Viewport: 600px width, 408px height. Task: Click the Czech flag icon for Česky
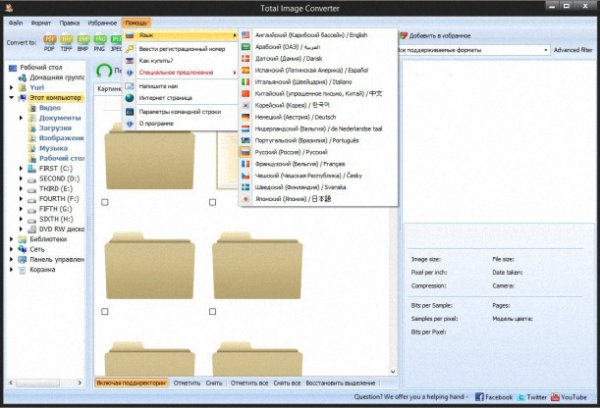click(246, 176)
